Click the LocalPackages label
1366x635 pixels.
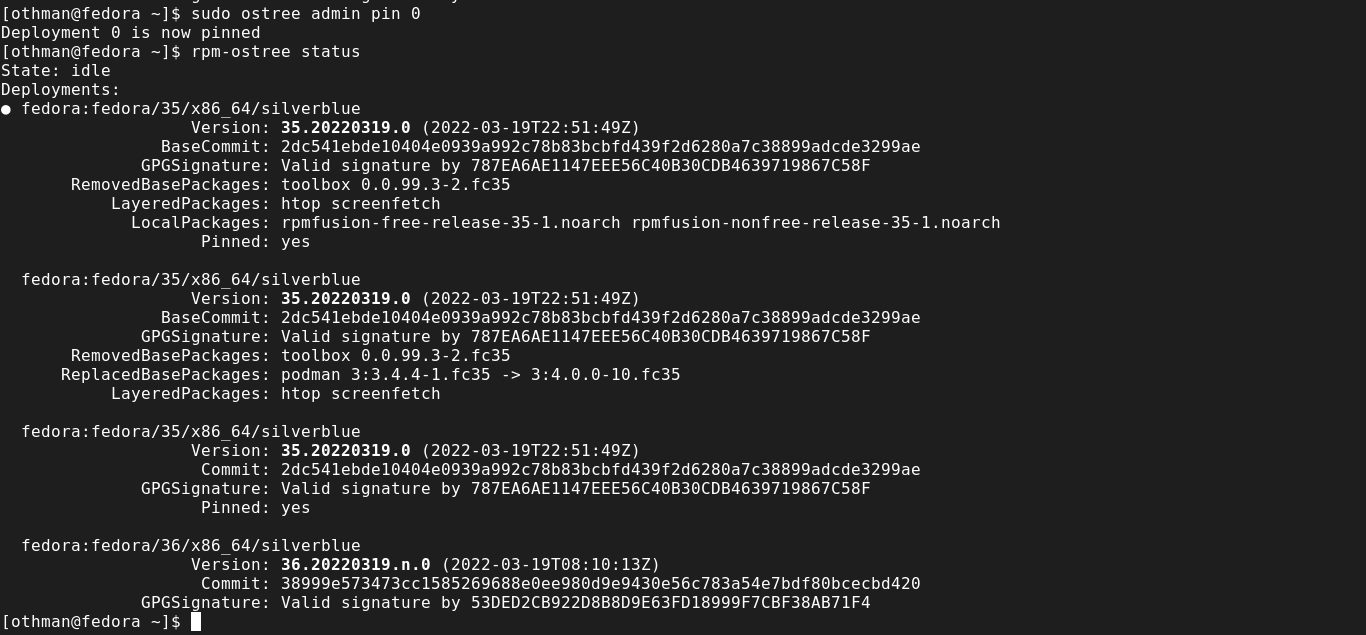coord(200,223)
